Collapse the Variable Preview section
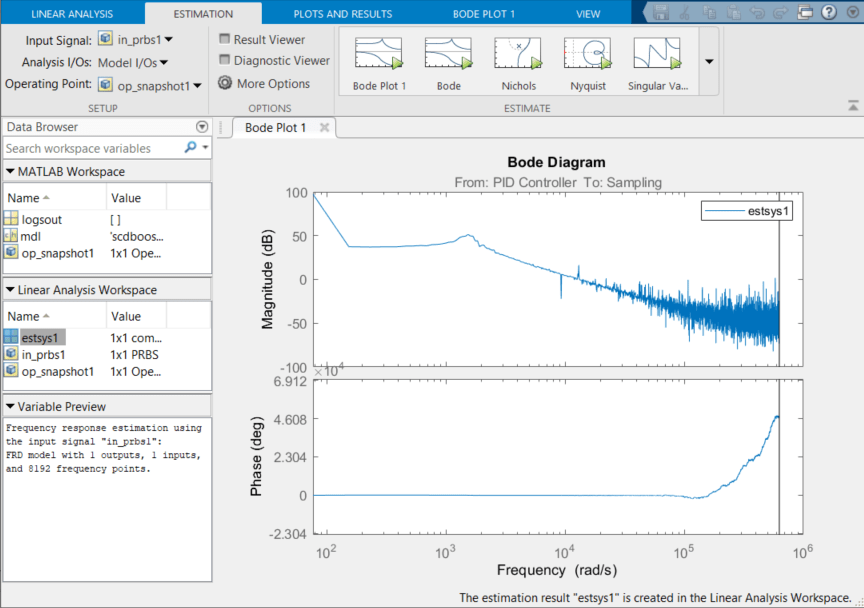The image size is (864, 608). (10, 407)
